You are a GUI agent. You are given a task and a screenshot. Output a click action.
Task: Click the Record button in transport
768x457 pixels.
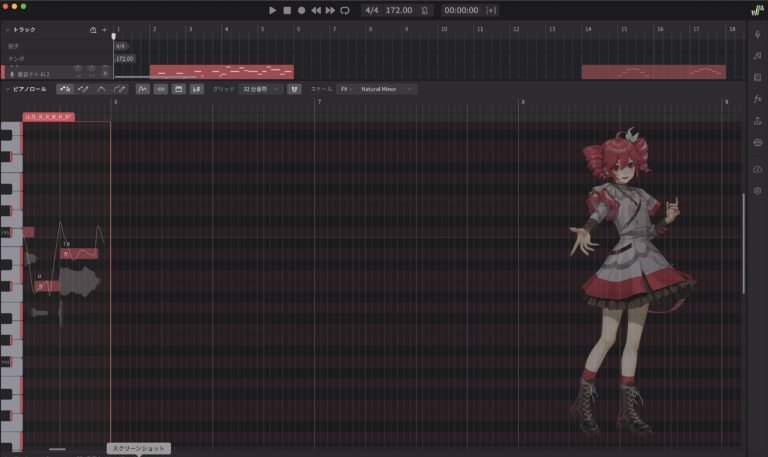point(301,10)
